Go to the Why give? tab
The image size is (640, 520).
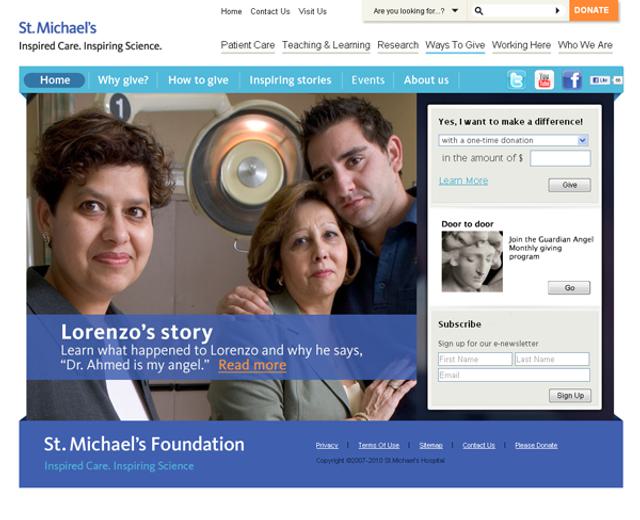[x=123, y=80]
